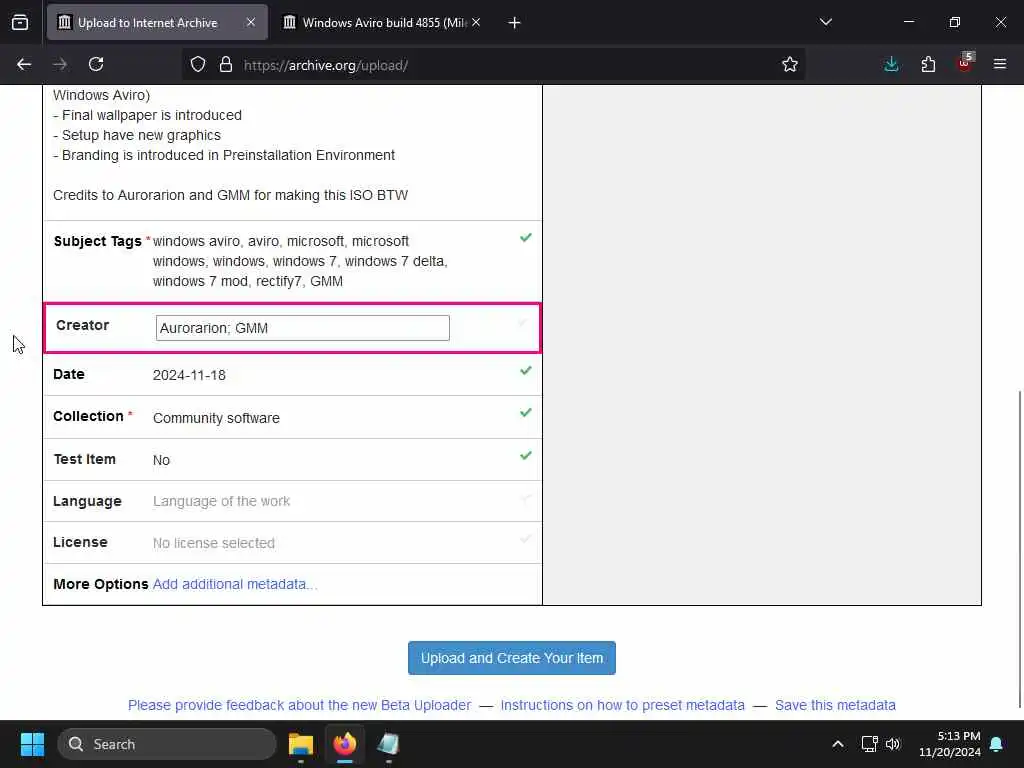Screen dimensions: 1024x768
Task: Expand the list all tabs chevron
Action: pos(825,22)
